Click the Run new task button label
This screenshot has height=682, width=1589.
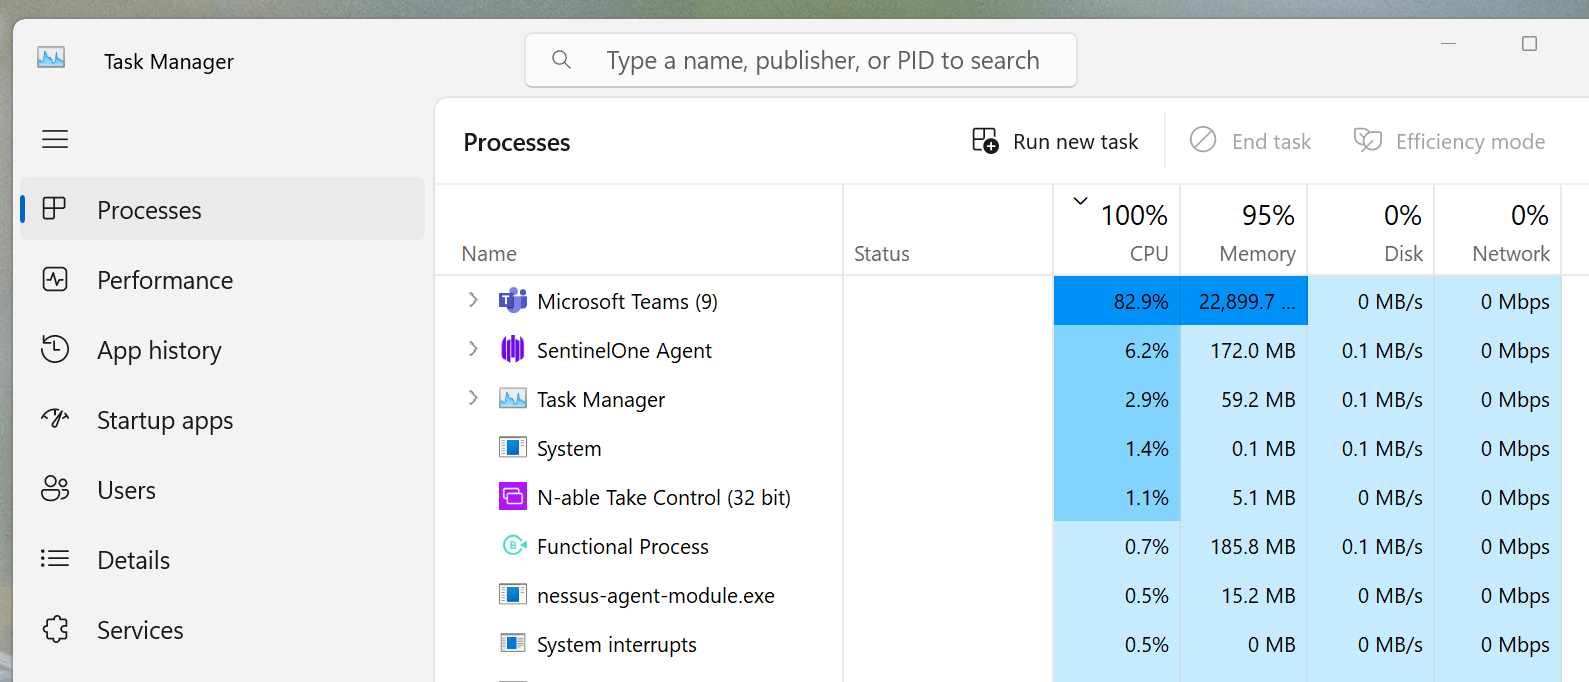[1075, 142]
